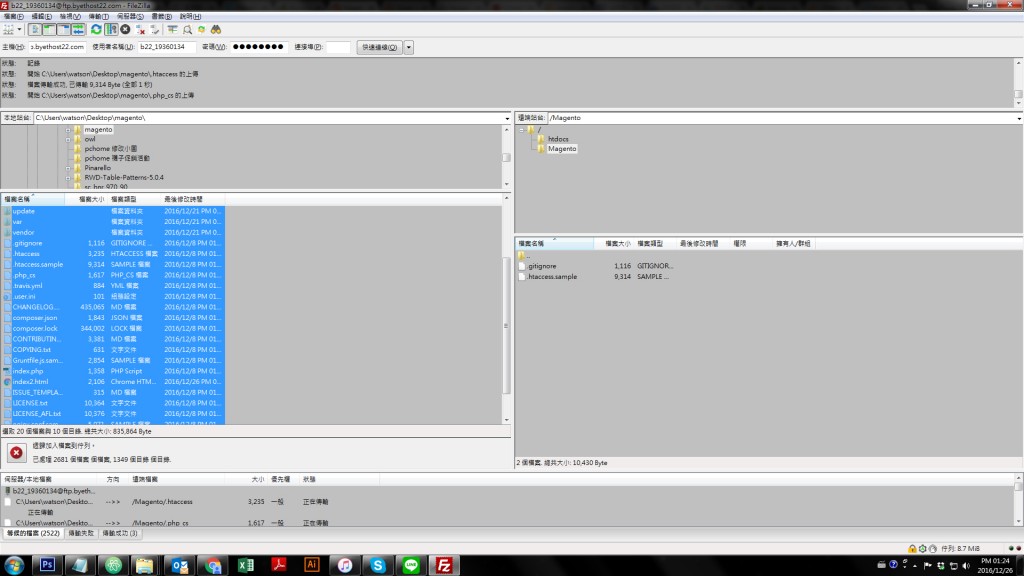Viewport: 1024px width, 576px height.
Task: Refresh file and folder lists
Action: pyautogui.click(x=96, y=29)
